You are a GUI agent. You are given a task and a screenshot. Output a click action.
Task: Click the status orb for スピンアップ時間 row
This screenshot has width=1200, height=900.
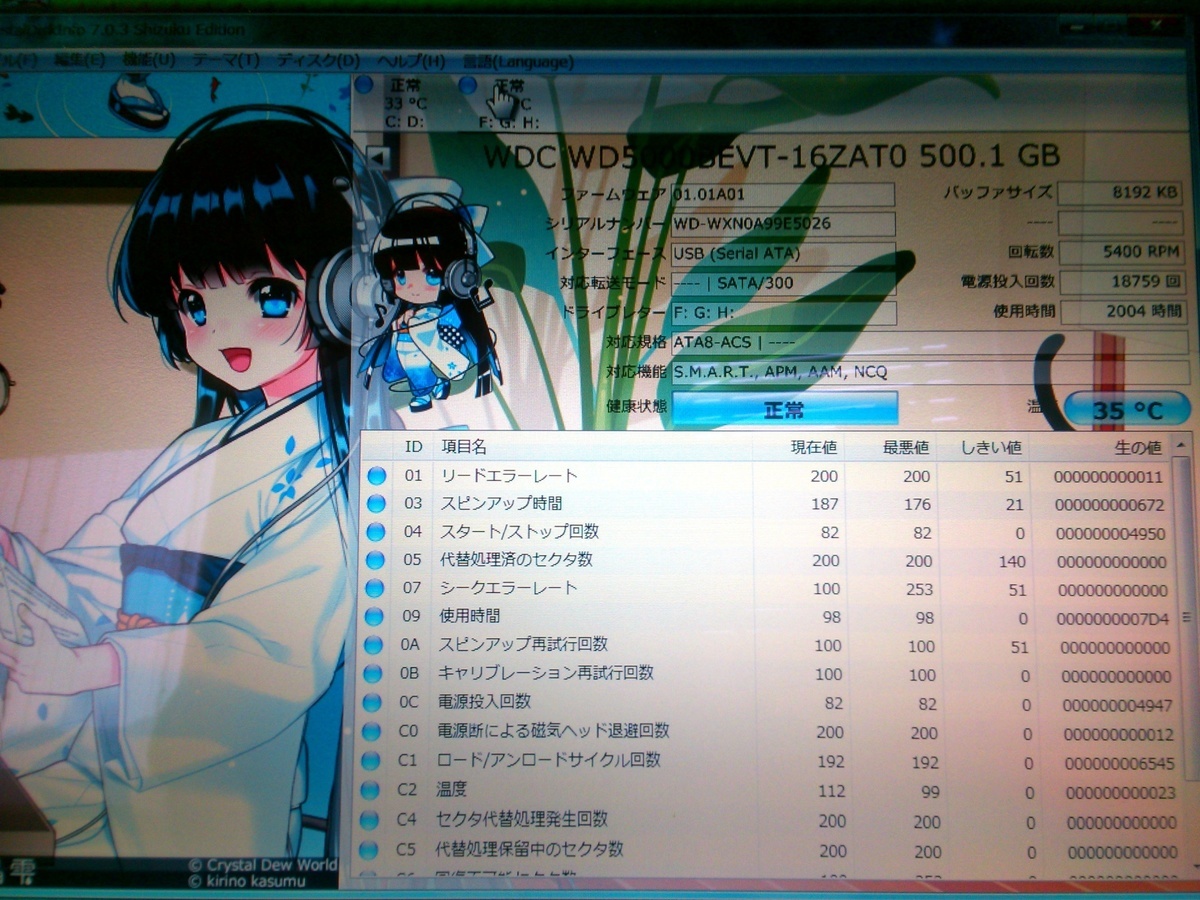[376, 504]
